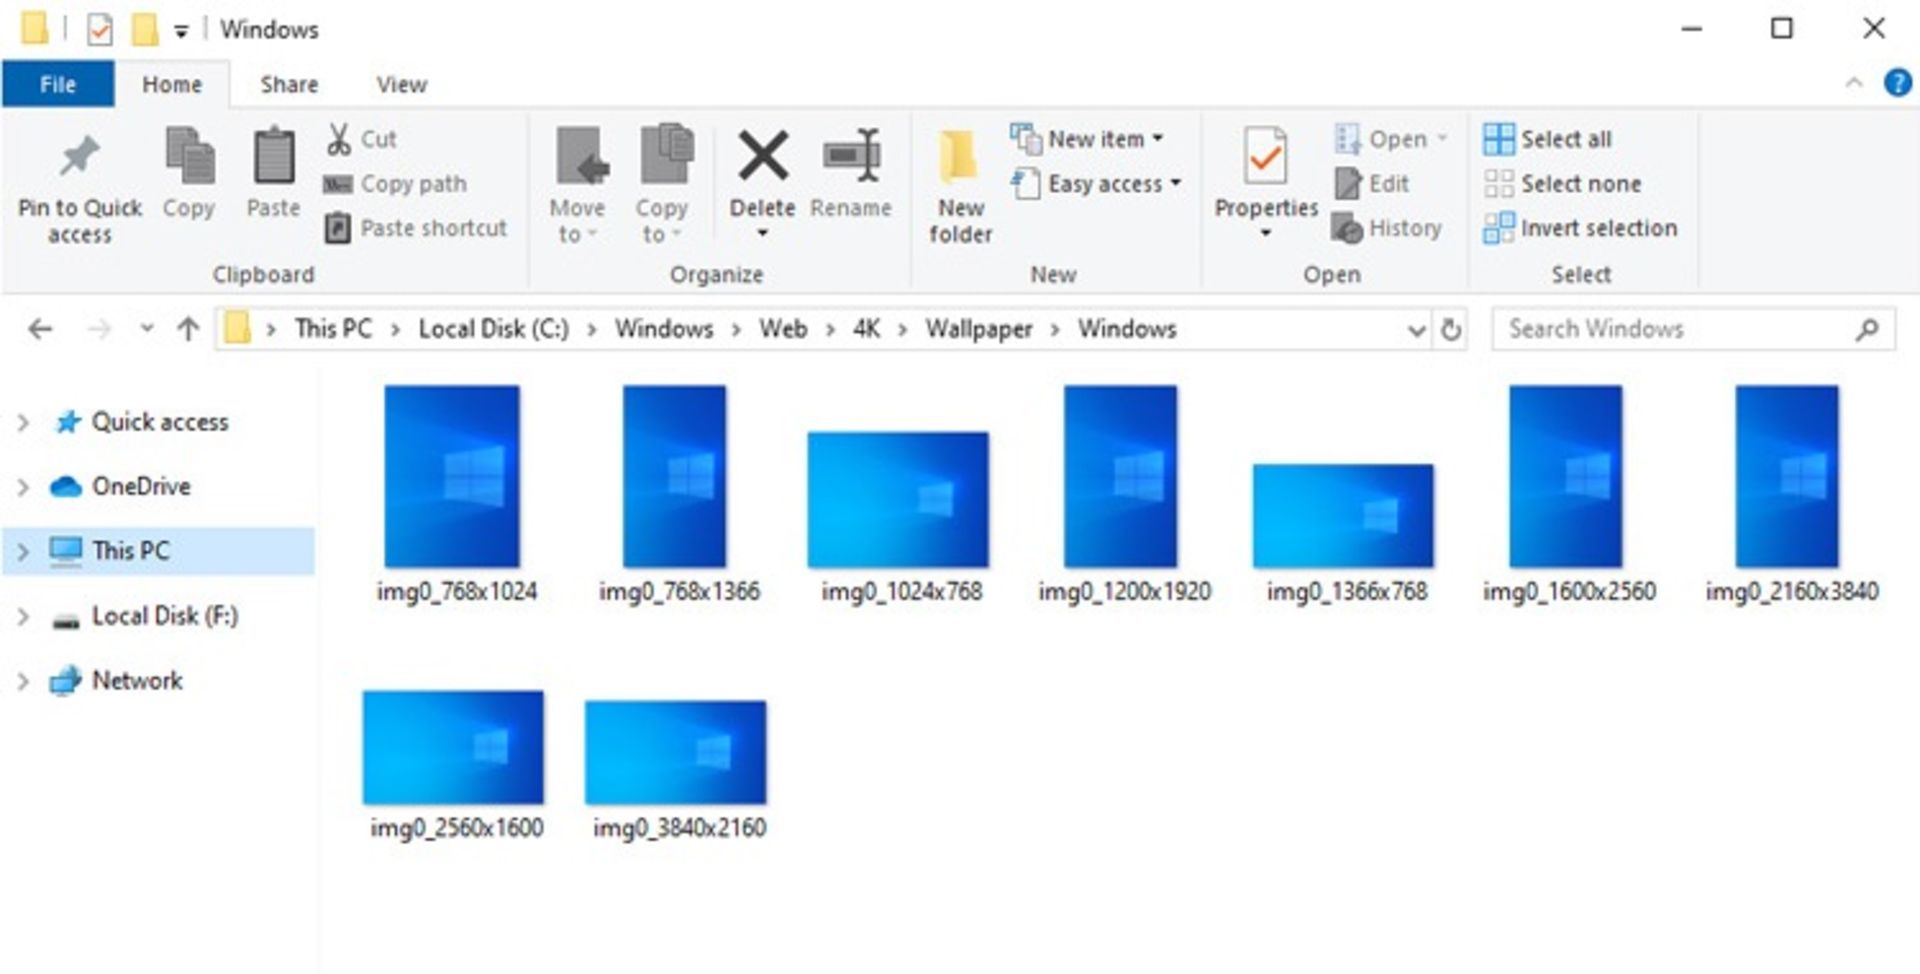
Task: Switch to the View ribbon tab
Action: (402, 84)
